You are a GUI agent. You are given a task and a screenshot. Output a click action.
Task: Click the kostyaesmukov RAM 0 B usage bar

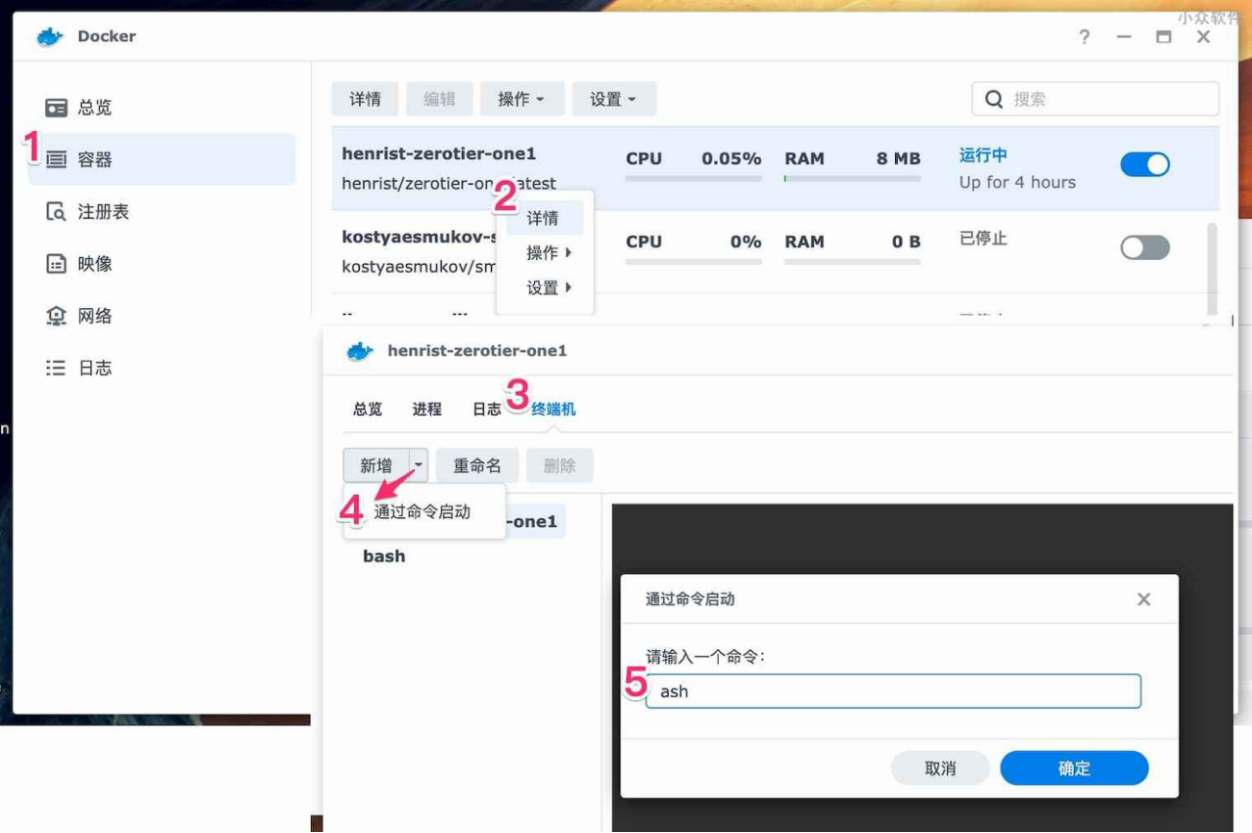852,262
